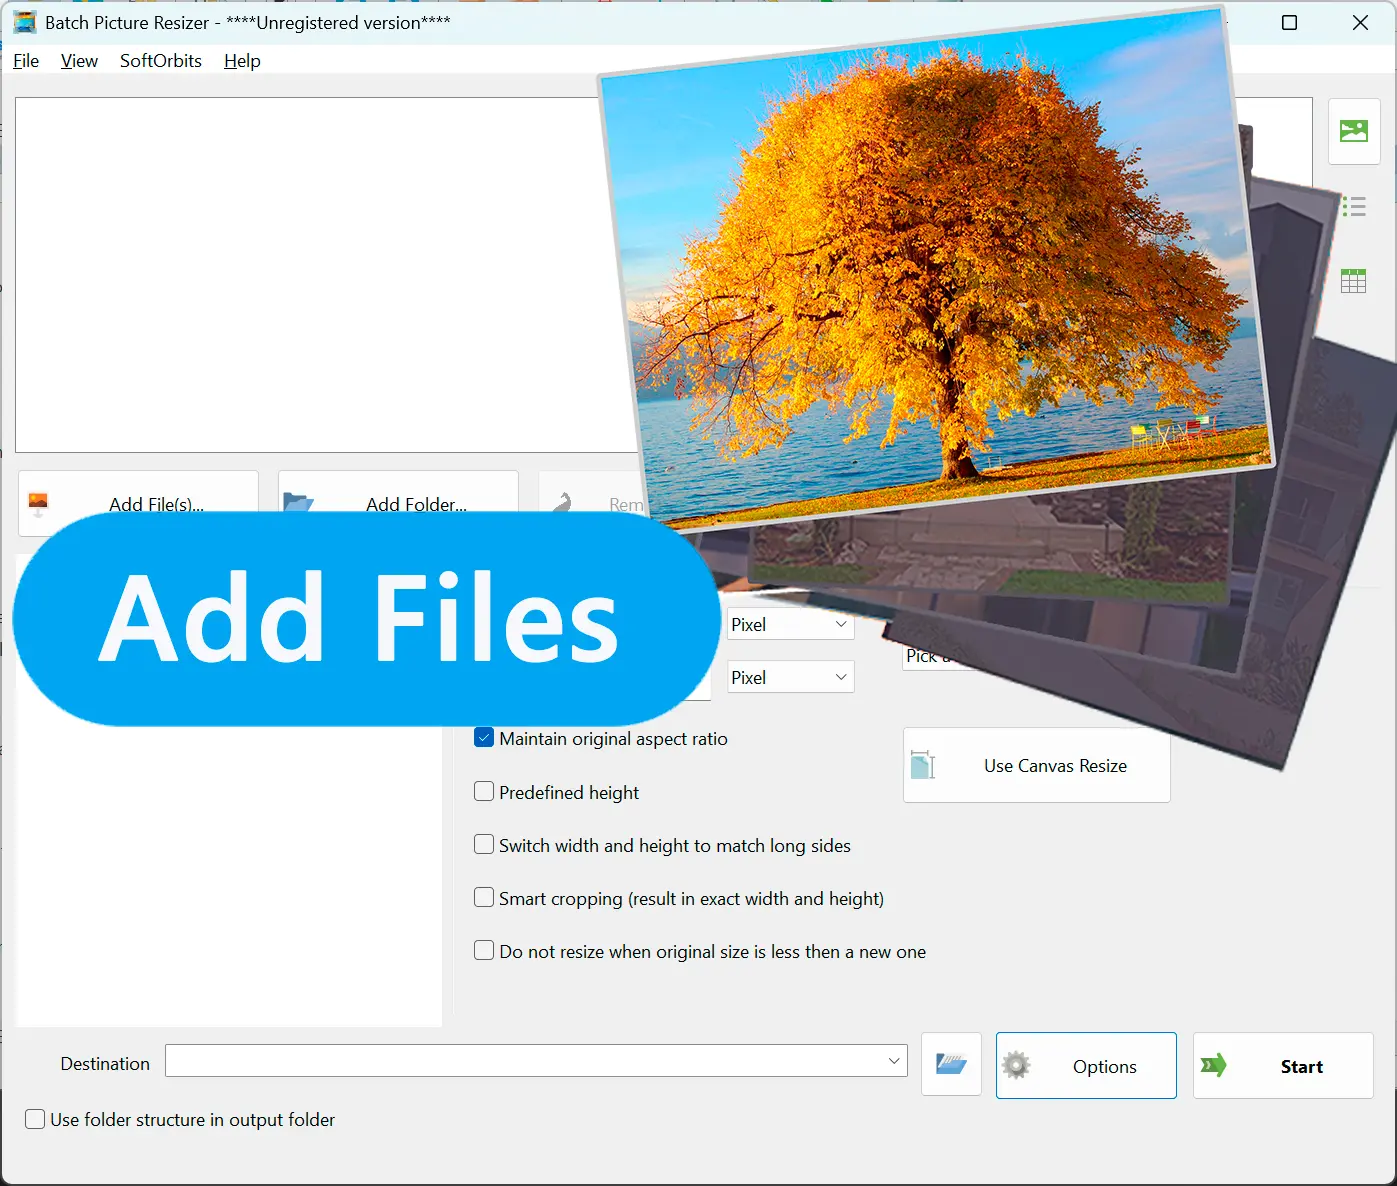The height and width of the screenshot is (1186, 1397).
Task: Click the Use Canvas Resize button
Action: click(1036, 766)
